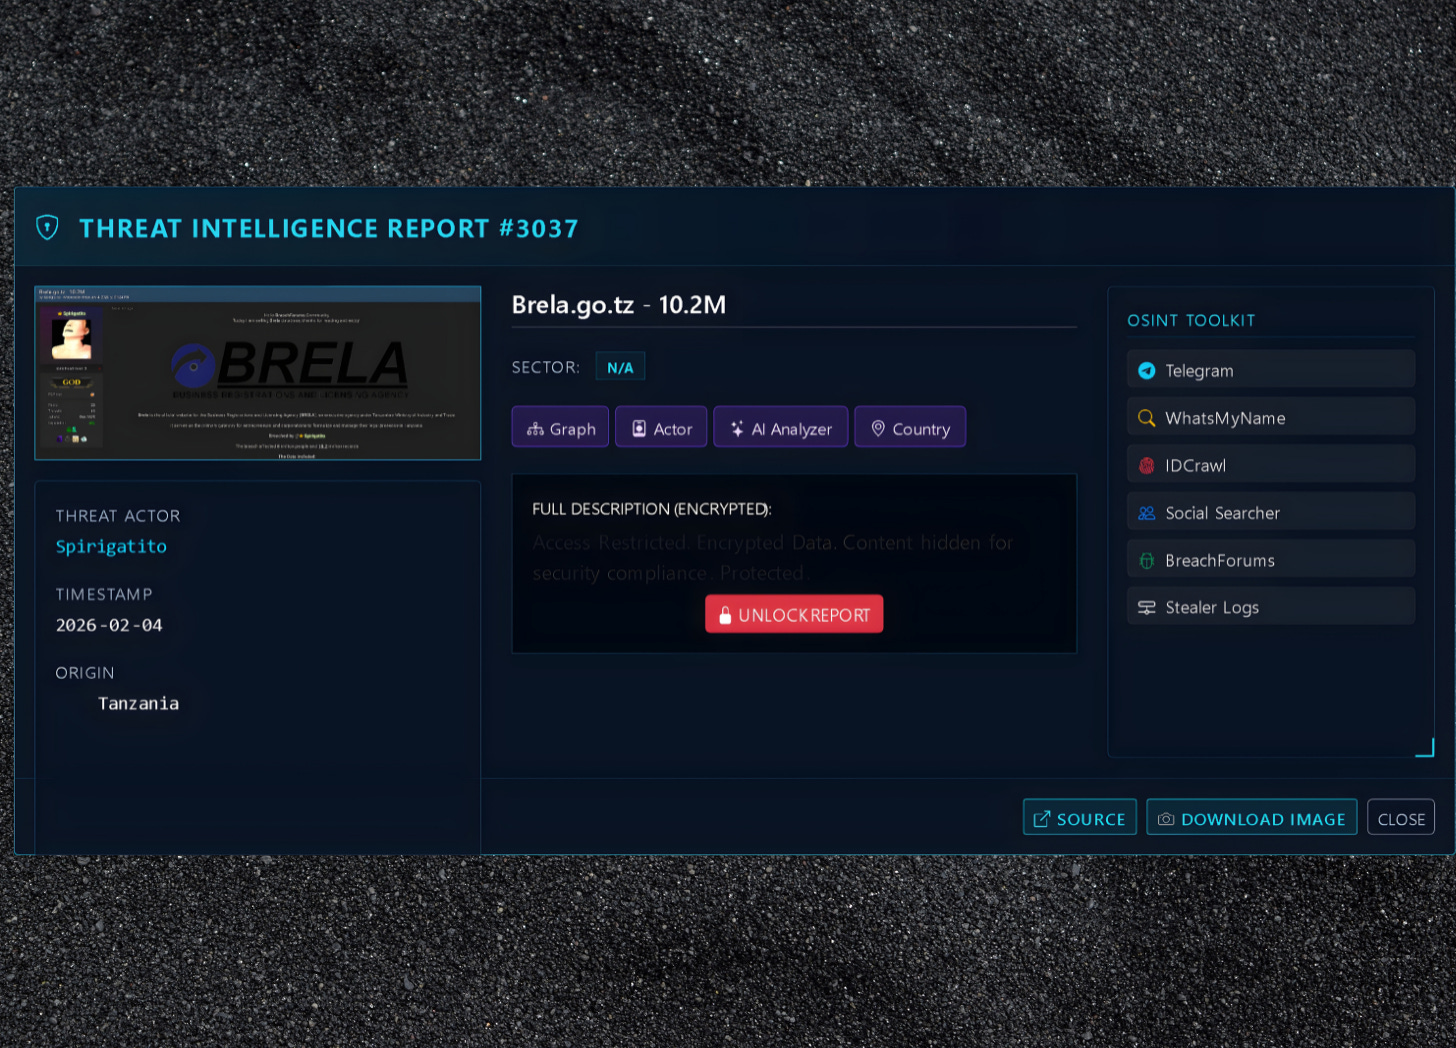Click the sparkle icon on AI Analyzer
1456x1048 pixels.
[x=737, y=429]
